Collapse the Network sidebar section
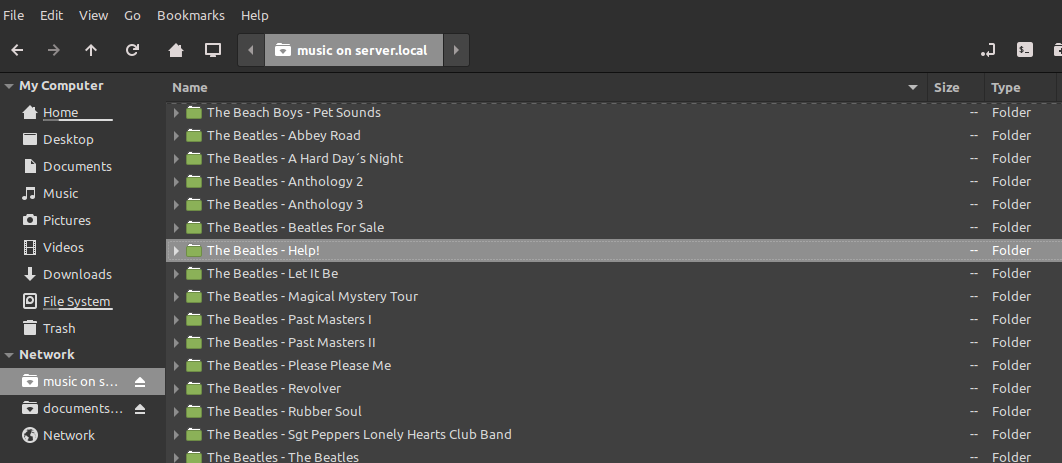The height and width of the screenshot is (463, 1062). point(9,355)
